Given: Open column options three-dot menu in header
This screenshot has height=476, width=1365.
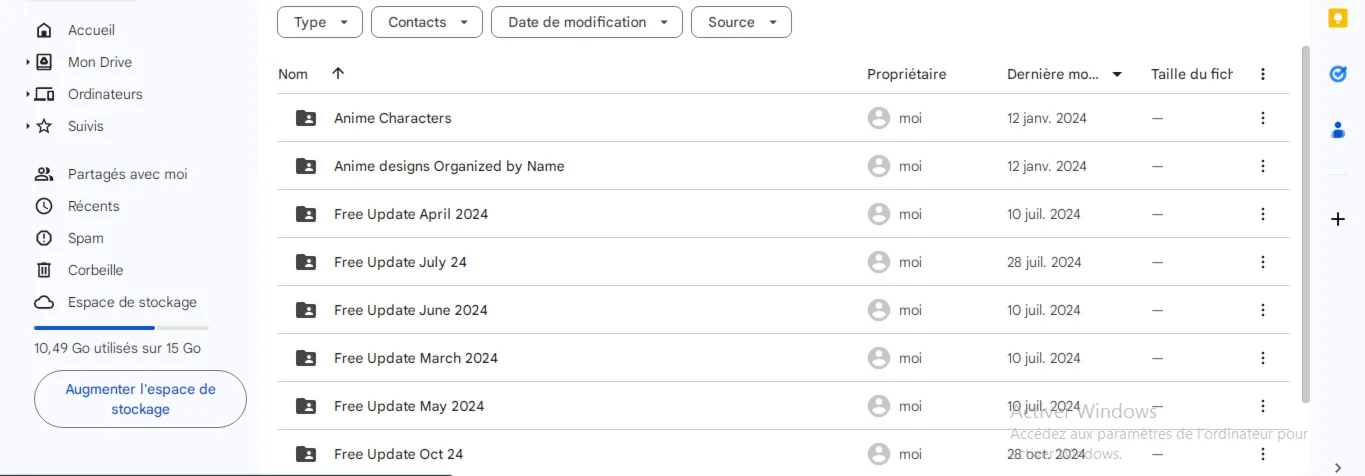Looking at the screenshot, I should tap(1263, 74).
